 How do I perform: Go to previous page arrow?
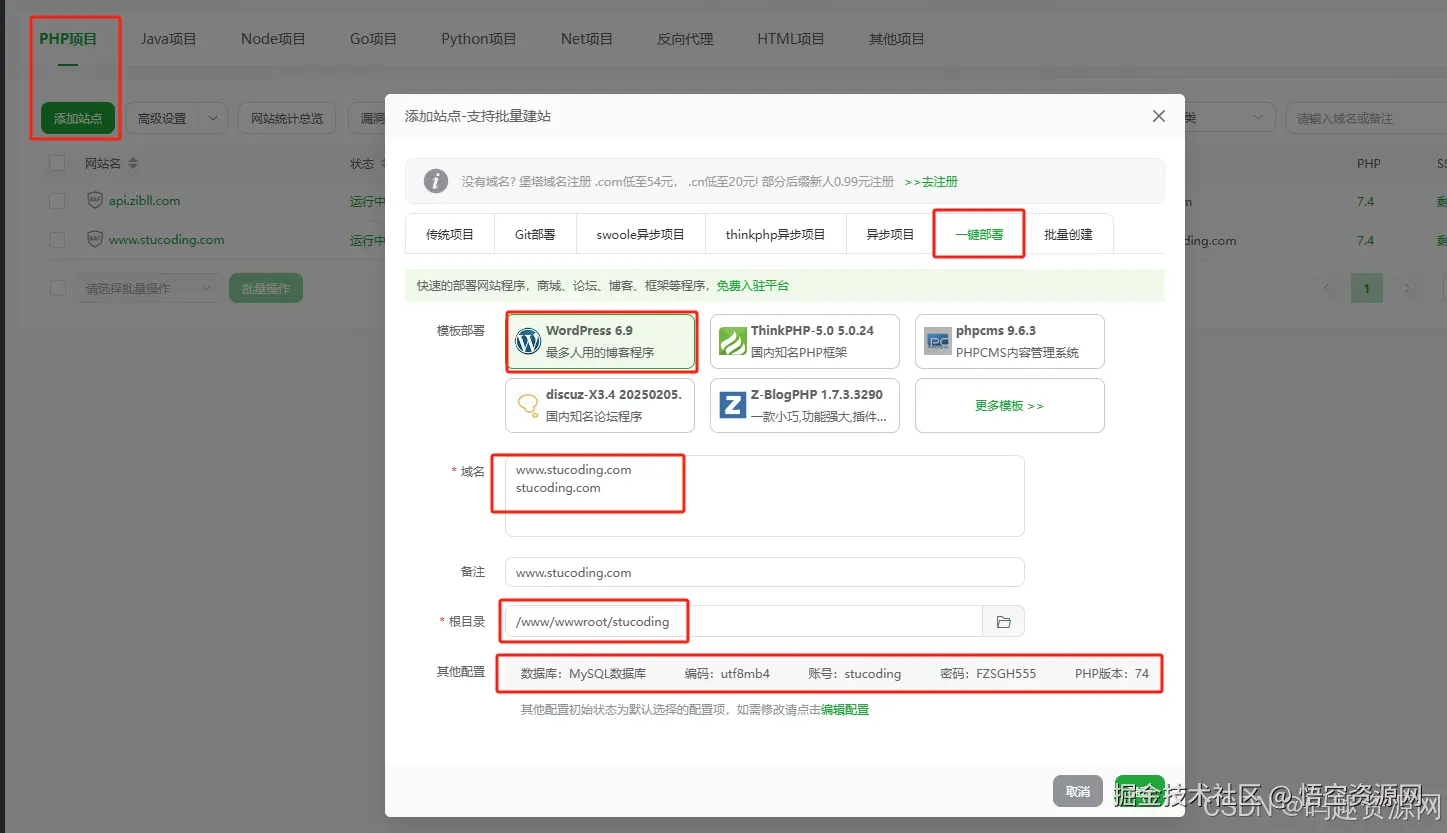1327,288
